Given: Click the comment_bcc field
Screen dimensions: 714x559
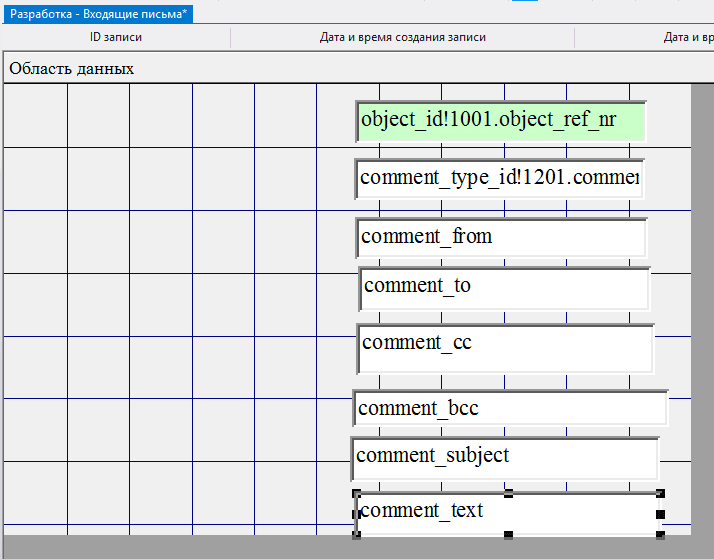Looking at the screenshot, I should click(508, 408).
